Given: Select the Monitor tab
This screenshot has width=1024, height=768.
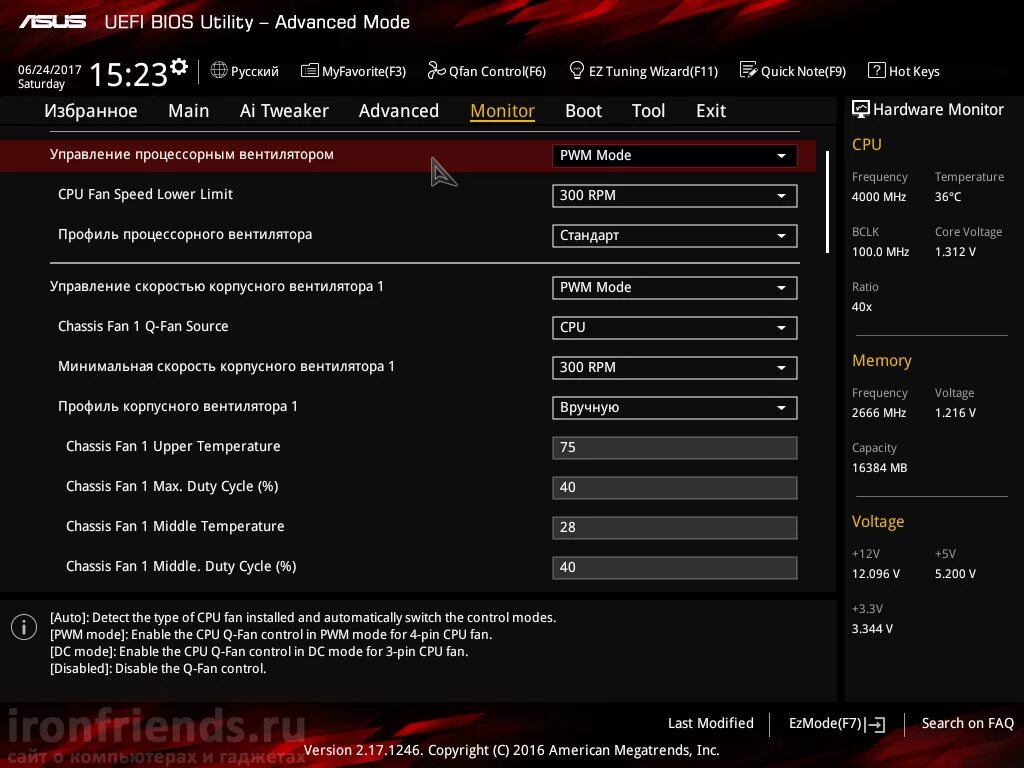Looking at the screenshot, I should pos(502,110).
